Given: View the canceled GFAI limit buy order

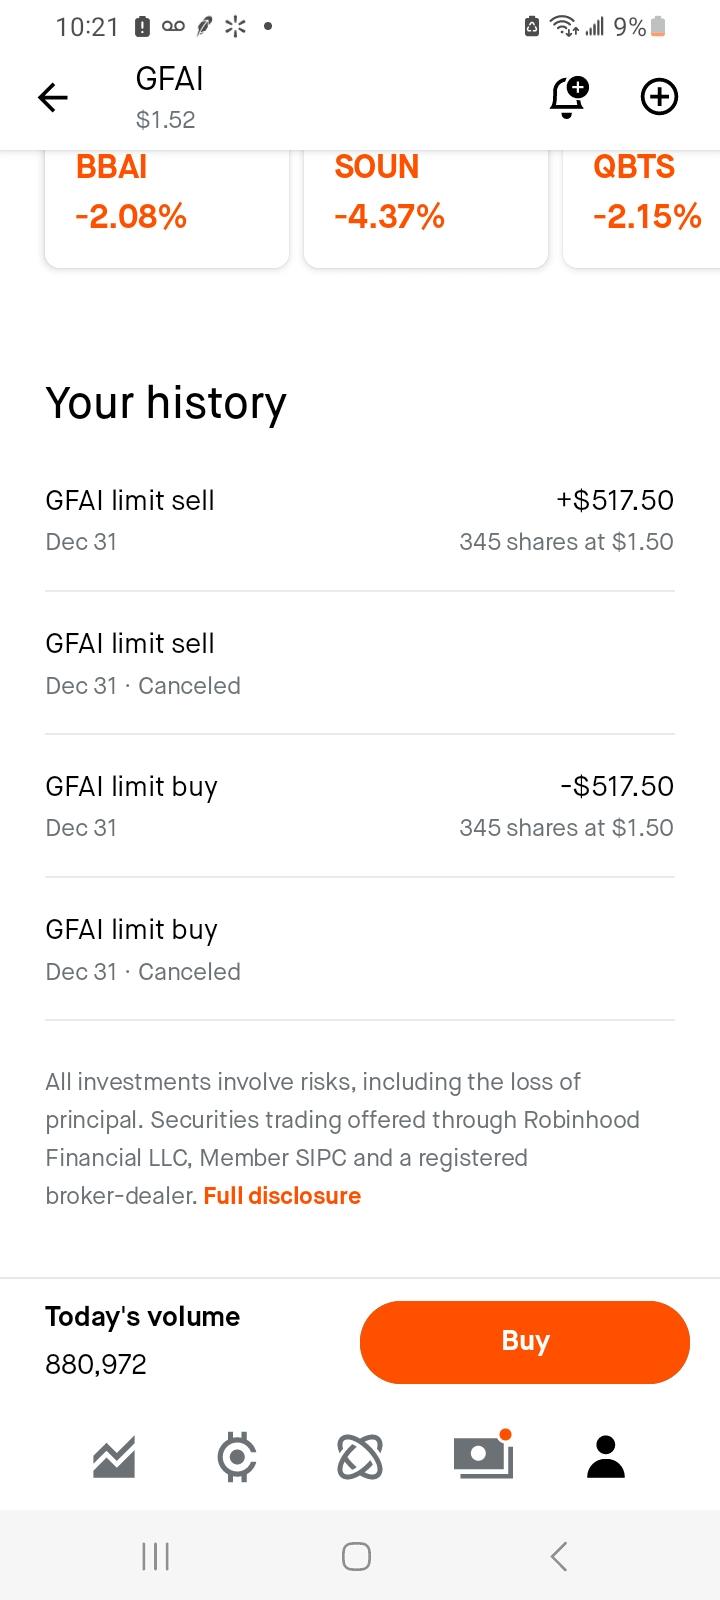Looking at the screenshot, I should tap(360, 950).
